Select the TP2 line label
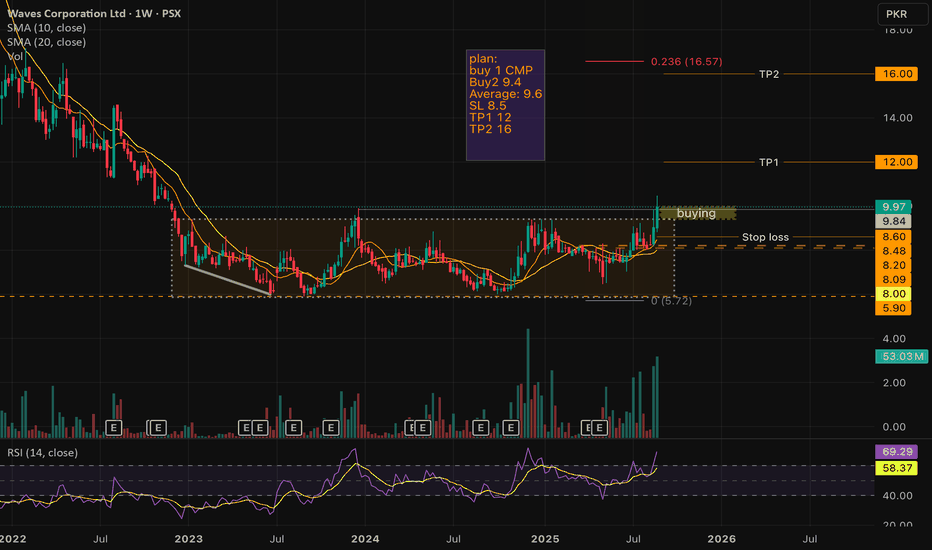The image size is (932, 550). point(769,74)
